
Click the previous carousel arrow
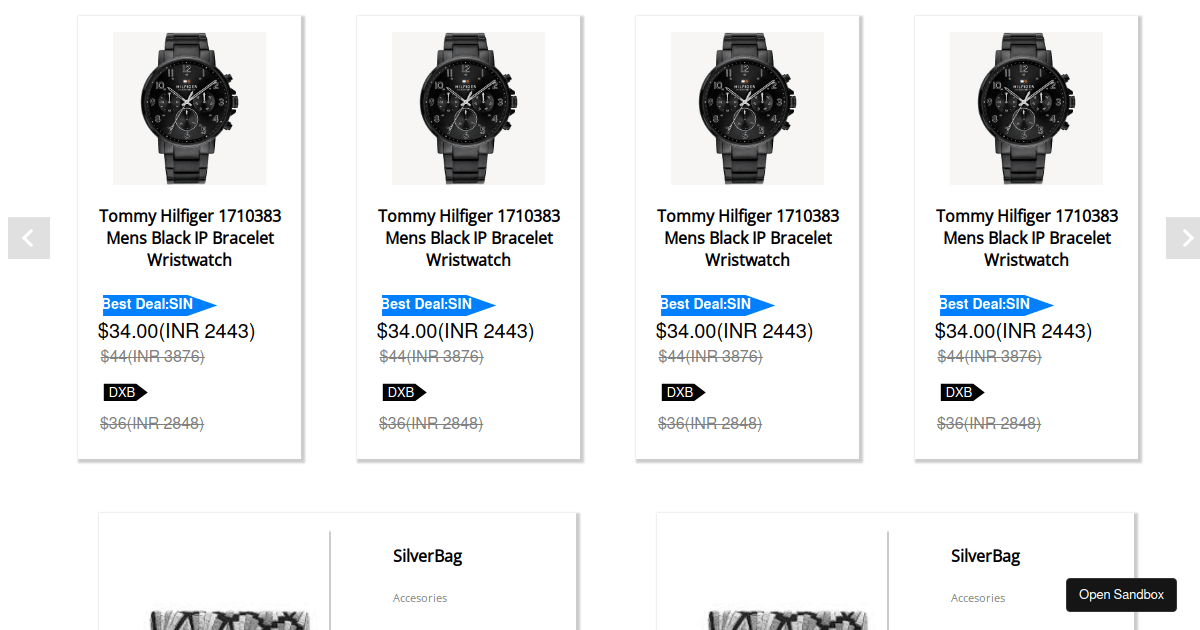(x=28, y=238)
